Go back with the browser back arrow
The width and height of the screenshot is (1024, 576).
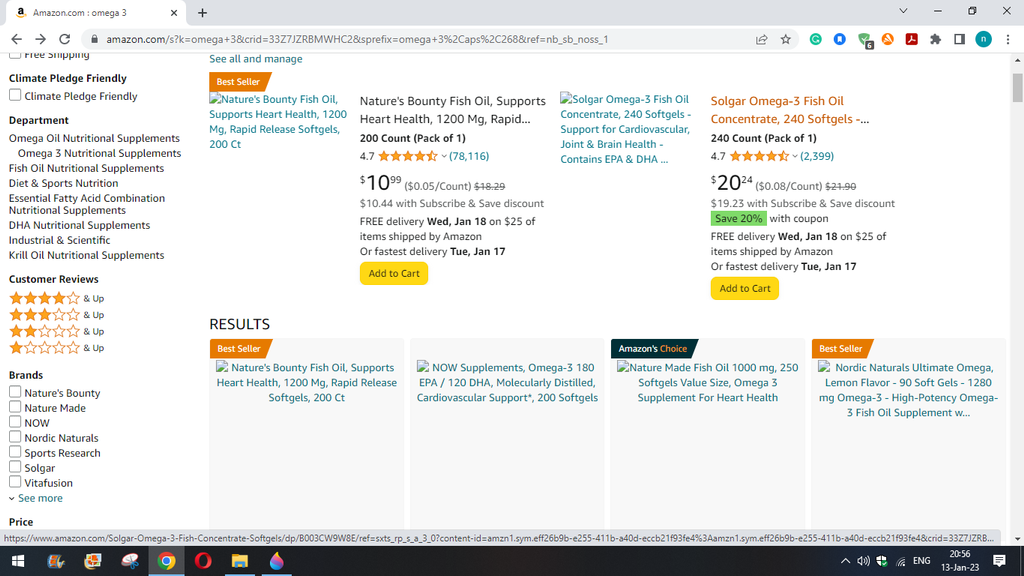click(17, 39)
